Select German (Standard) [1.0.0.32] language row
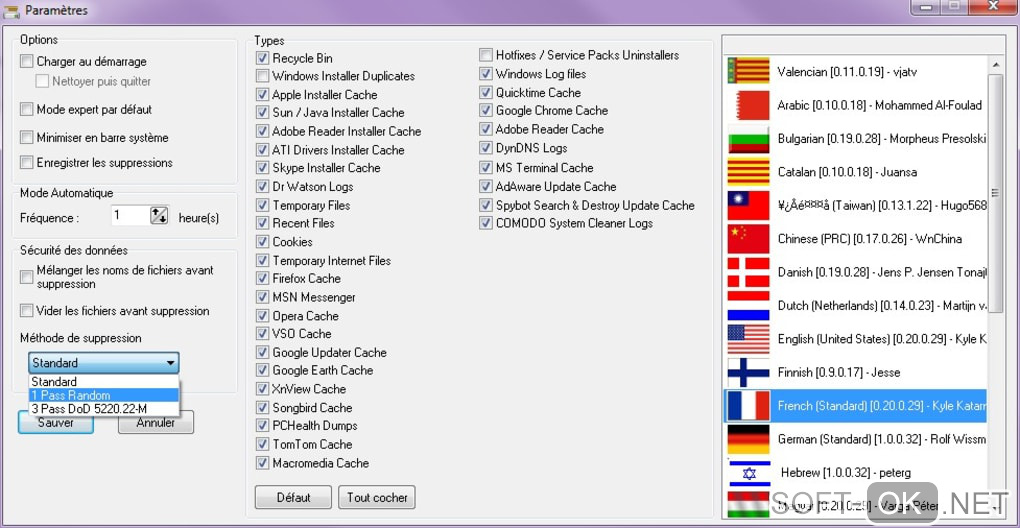Screen dimensions: 1020x528 tap(855, 439)
